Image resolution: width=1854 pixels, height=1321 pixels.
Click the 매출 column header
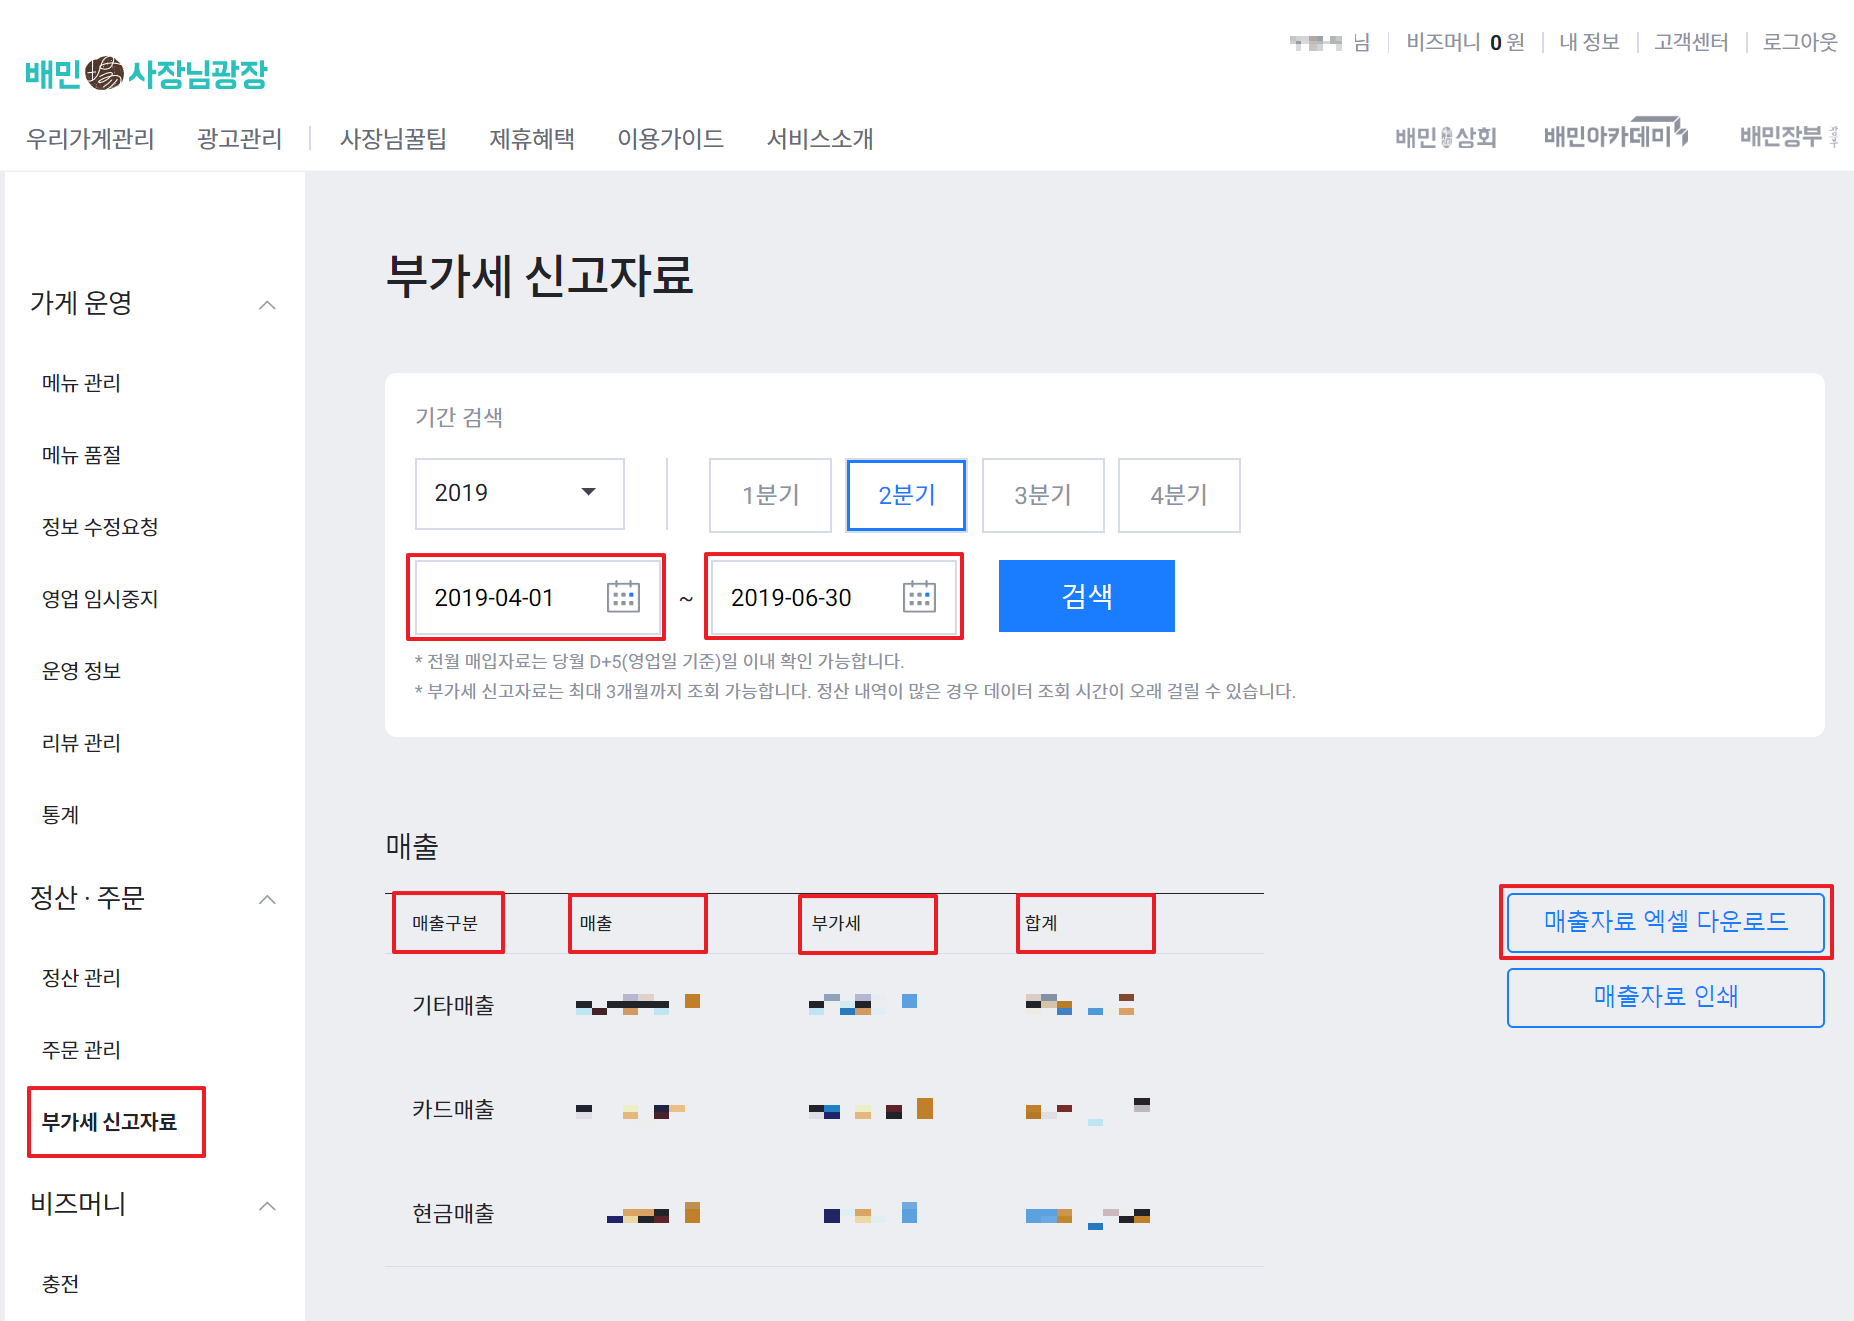click(x=596, y=923)
